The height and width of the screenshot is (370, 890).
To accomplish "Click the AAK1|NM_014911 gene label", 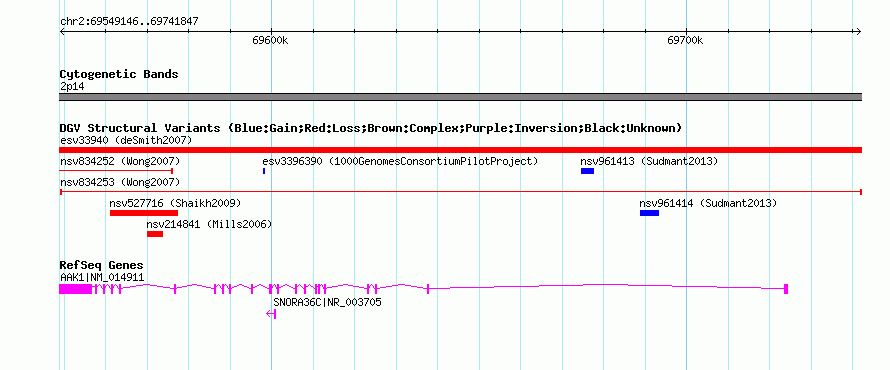I will click(102, 277).
